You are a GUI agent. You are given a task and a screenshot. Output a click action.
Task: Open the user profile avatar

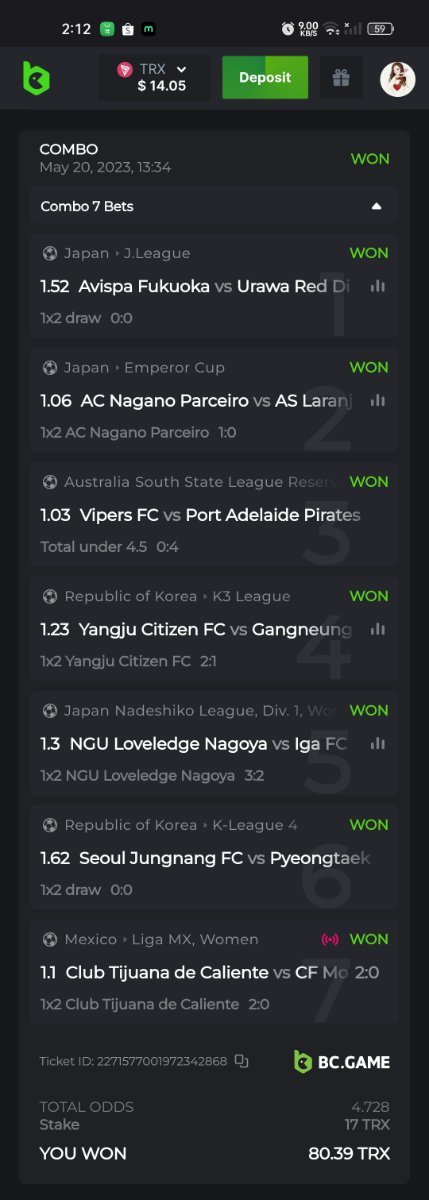pyautogui.click(x=397, y=78)
